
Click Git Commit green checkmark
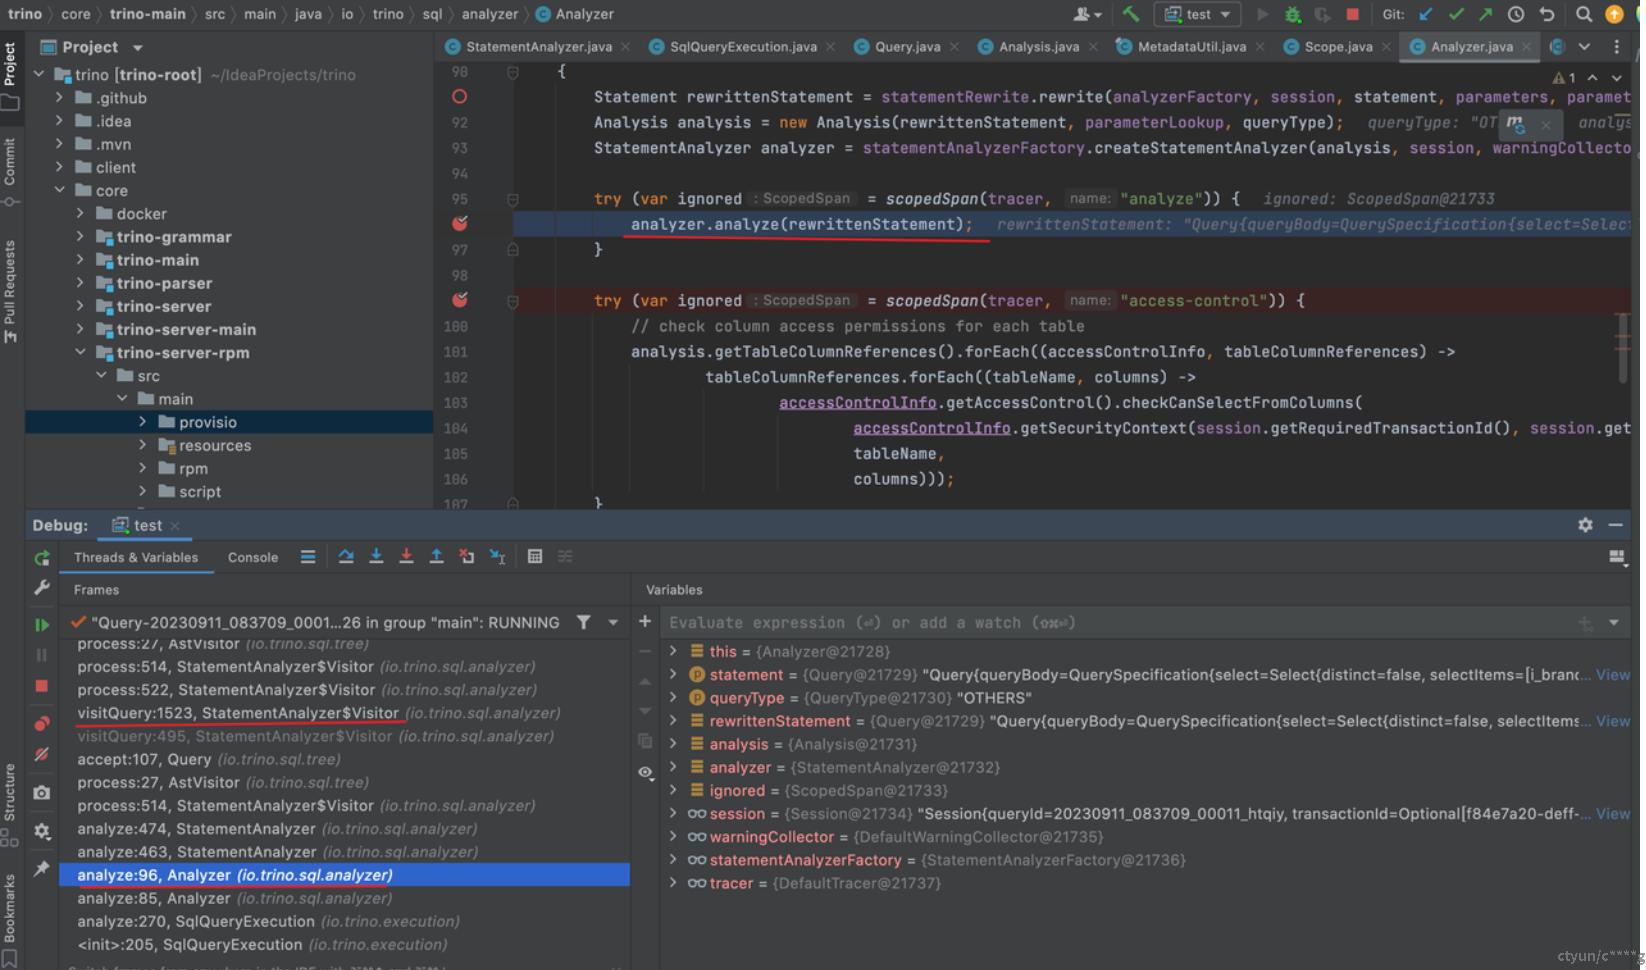[1456, 14]
